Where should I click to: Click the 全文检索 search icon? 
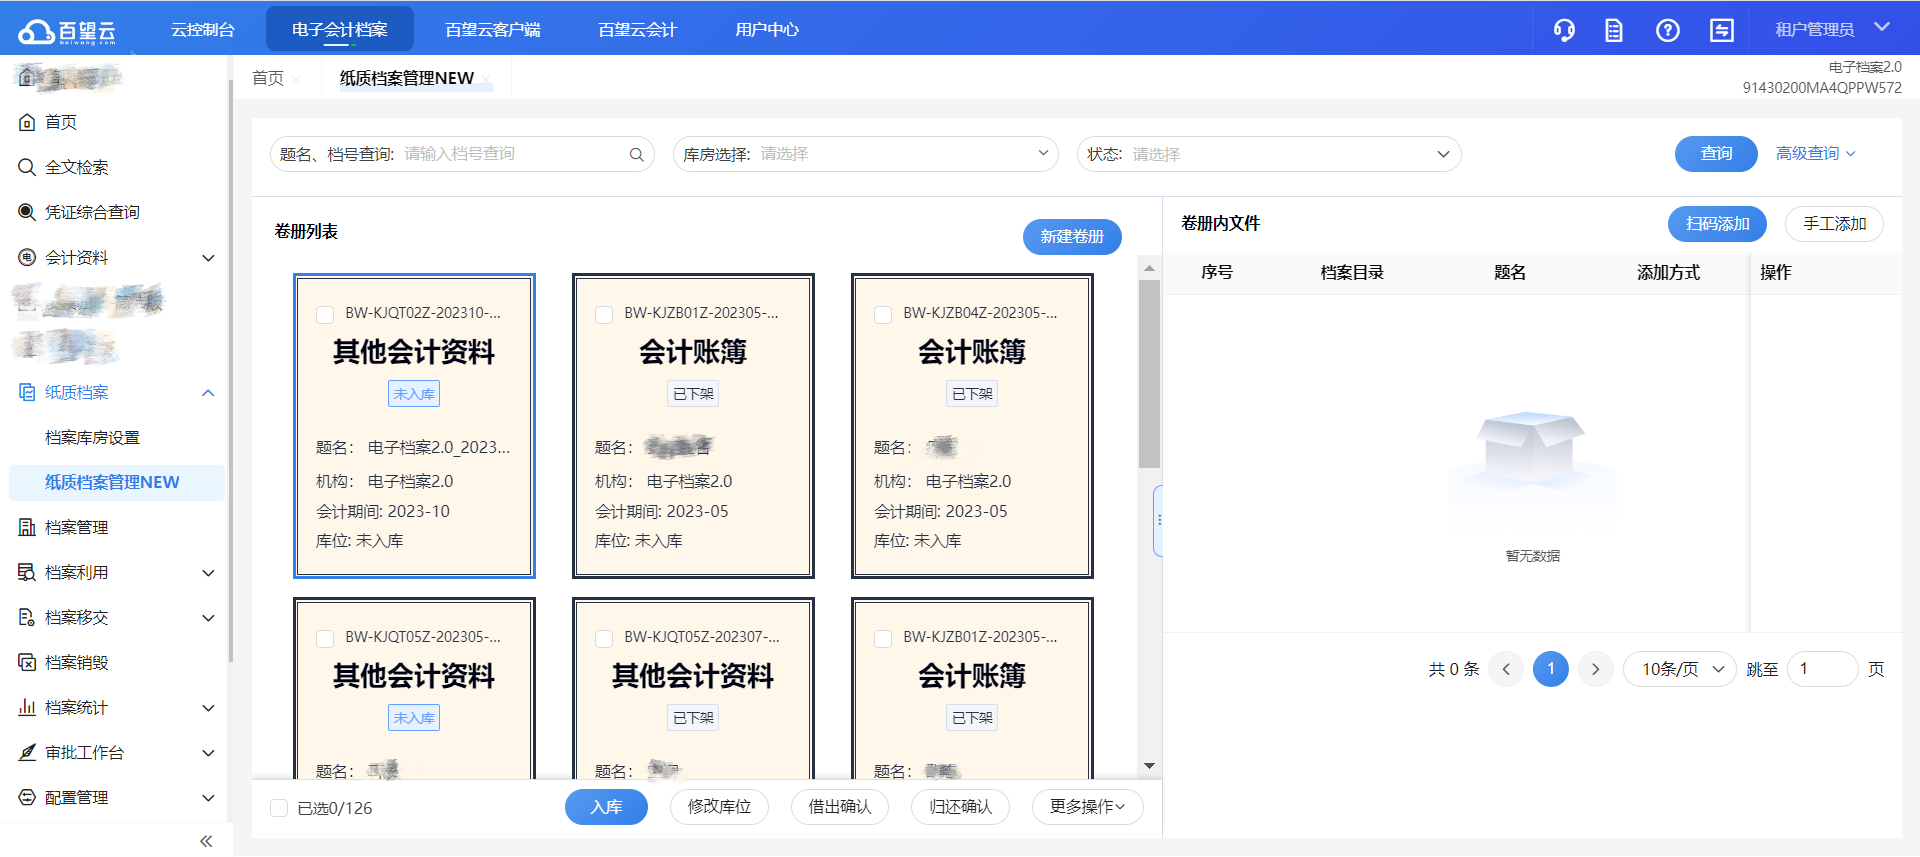27,167
